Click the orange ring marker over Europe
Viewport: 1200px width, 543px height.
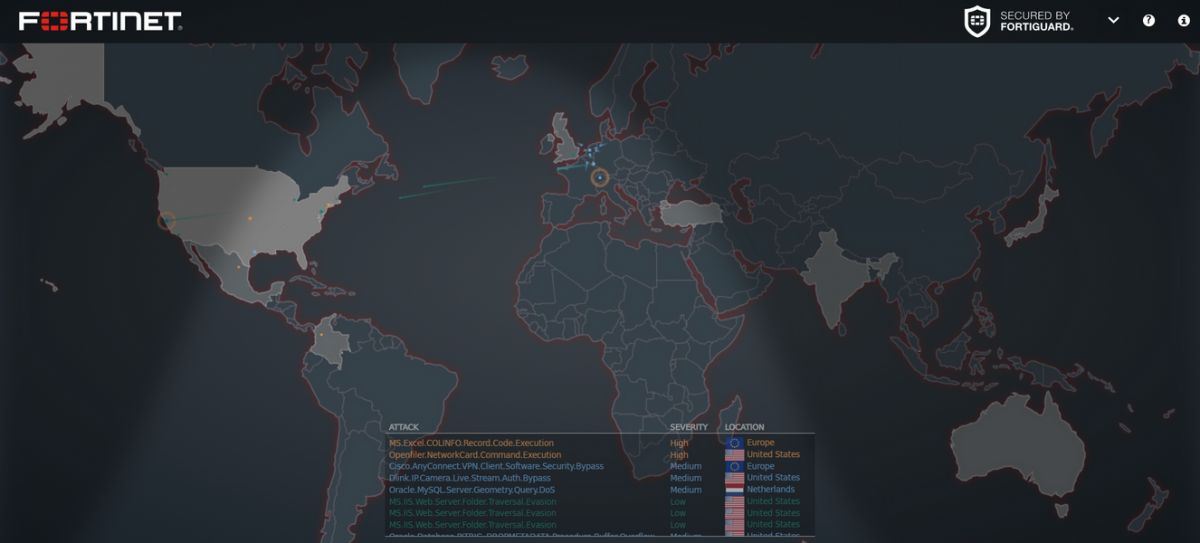coord(600,178)
